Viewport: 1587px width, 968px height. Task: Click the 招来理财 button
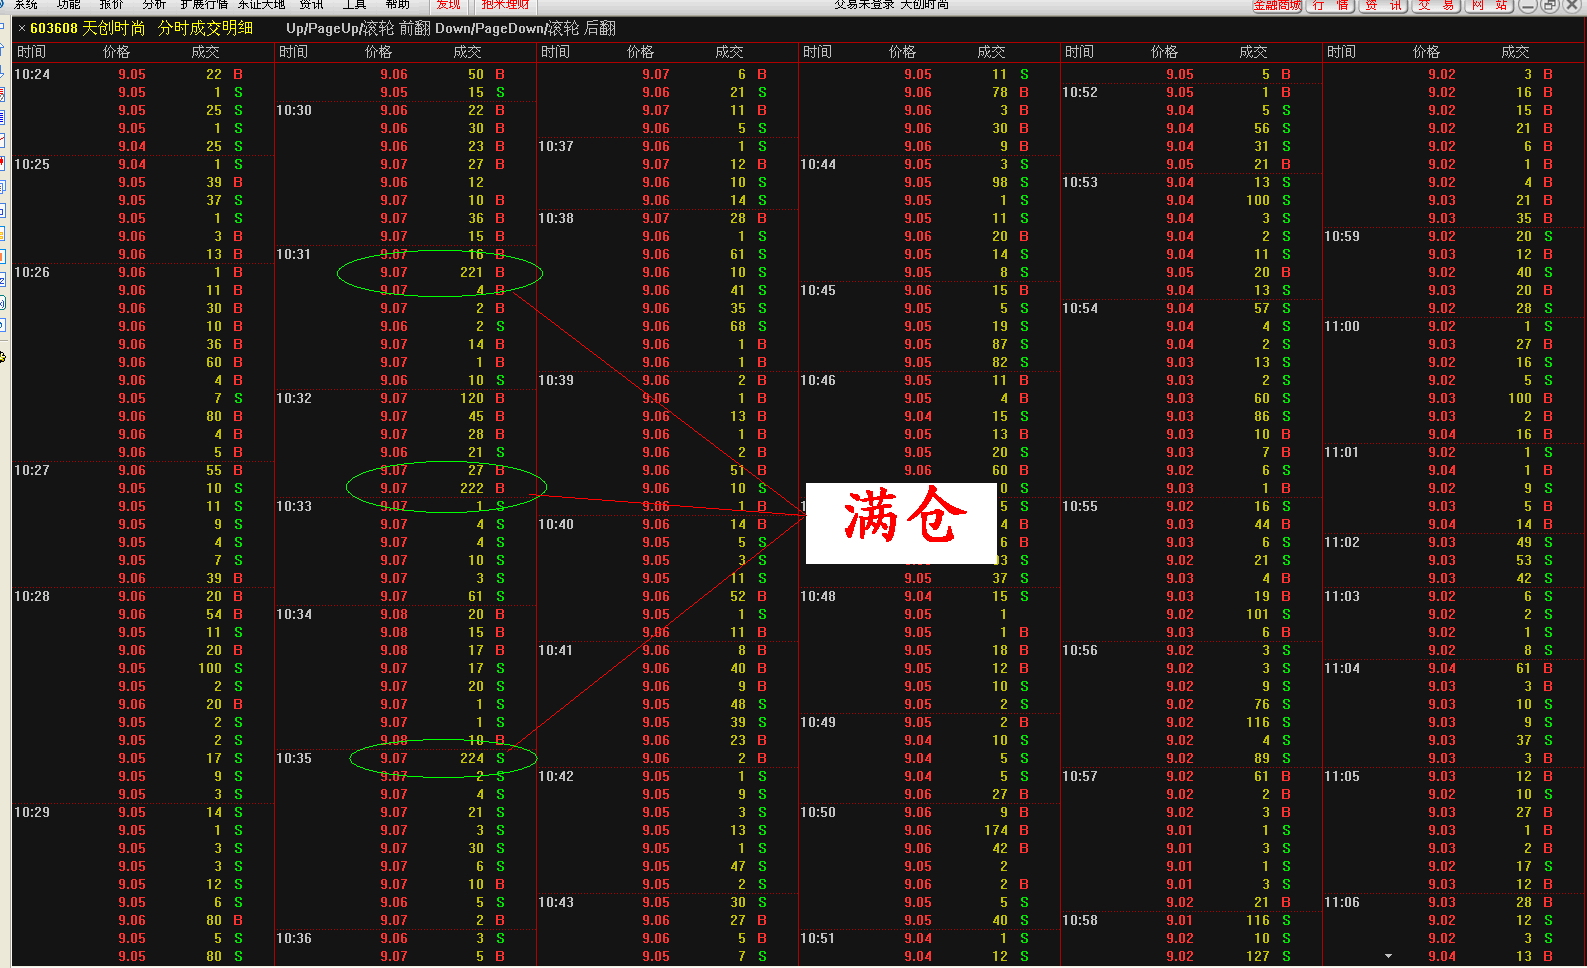505,5
